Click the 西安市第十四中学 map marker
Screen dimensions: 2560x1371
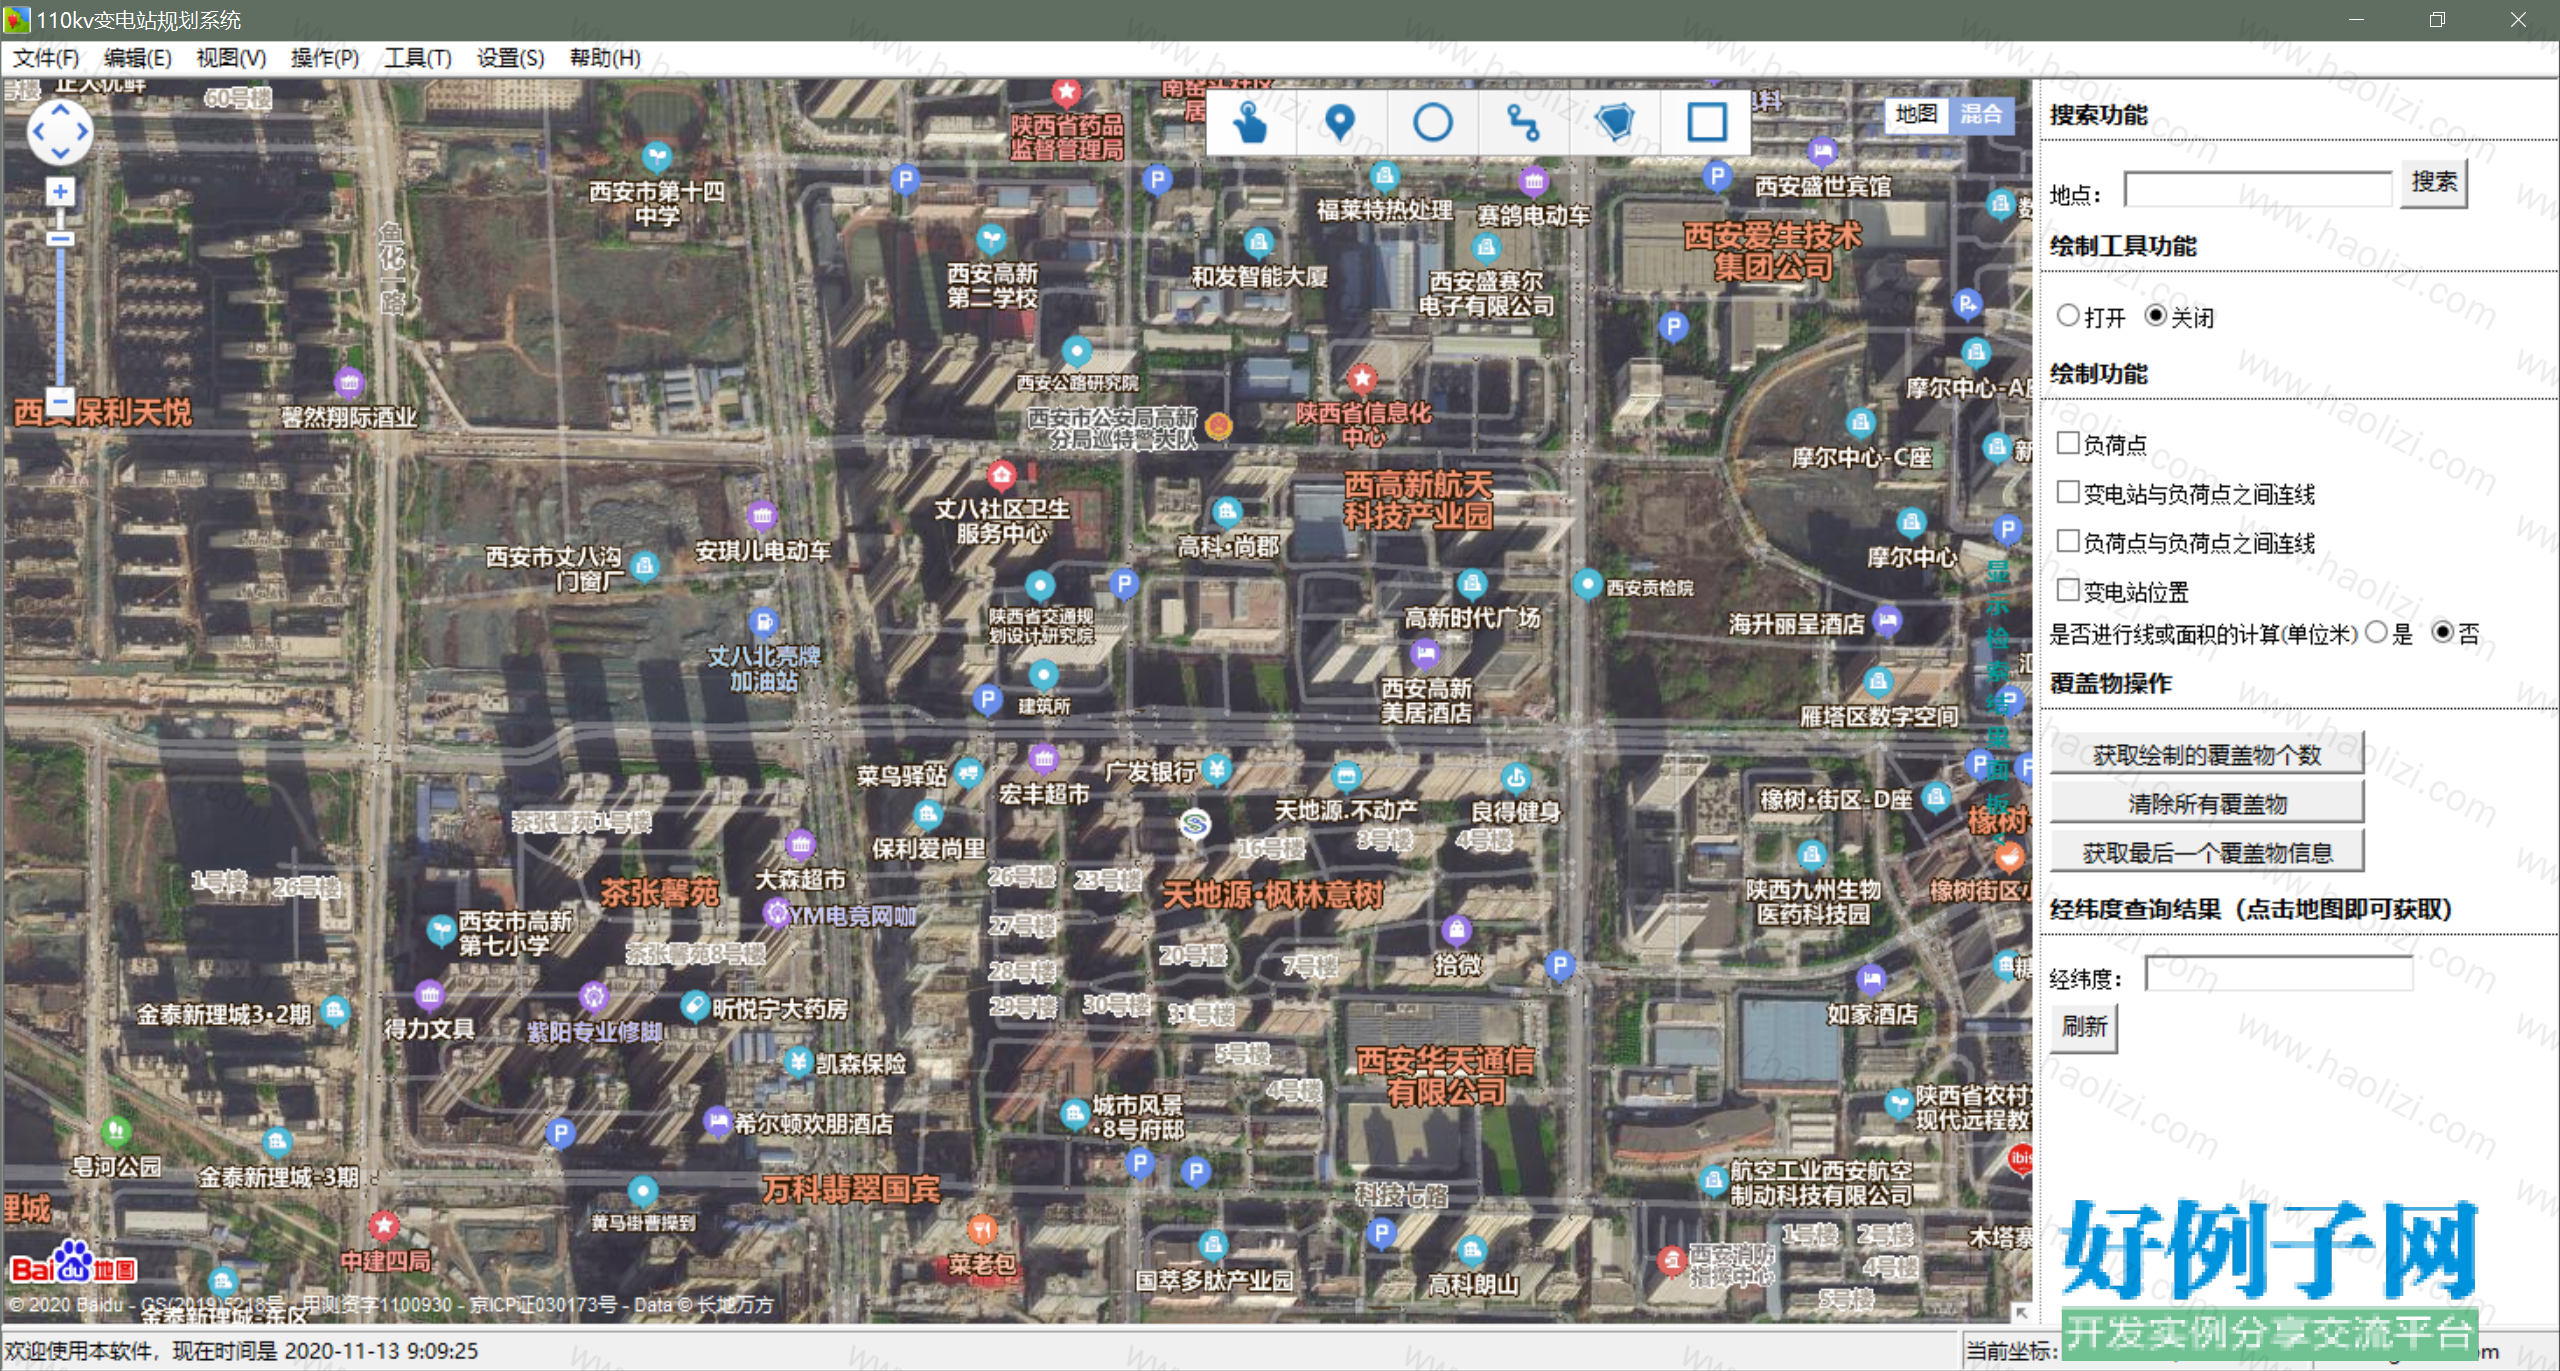point(657,157)
